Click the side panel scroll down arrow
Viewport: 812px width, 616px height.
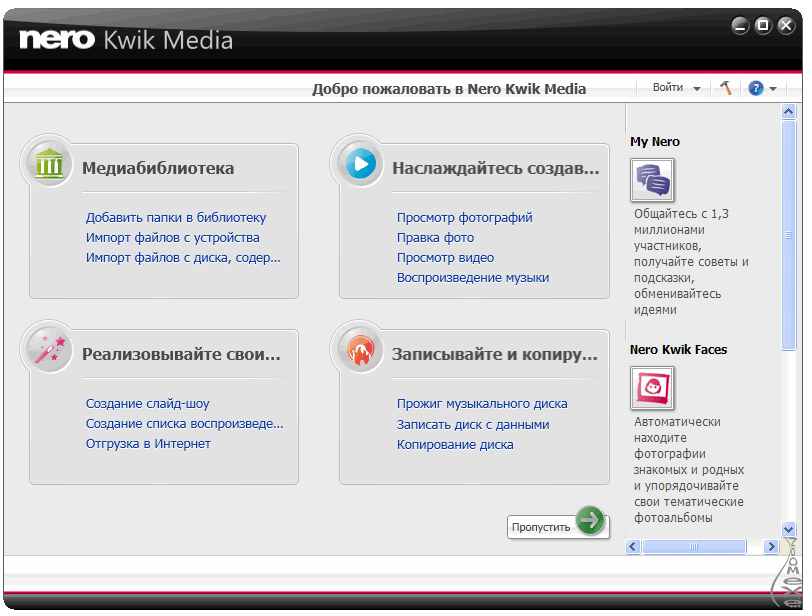tap(788, 529)
